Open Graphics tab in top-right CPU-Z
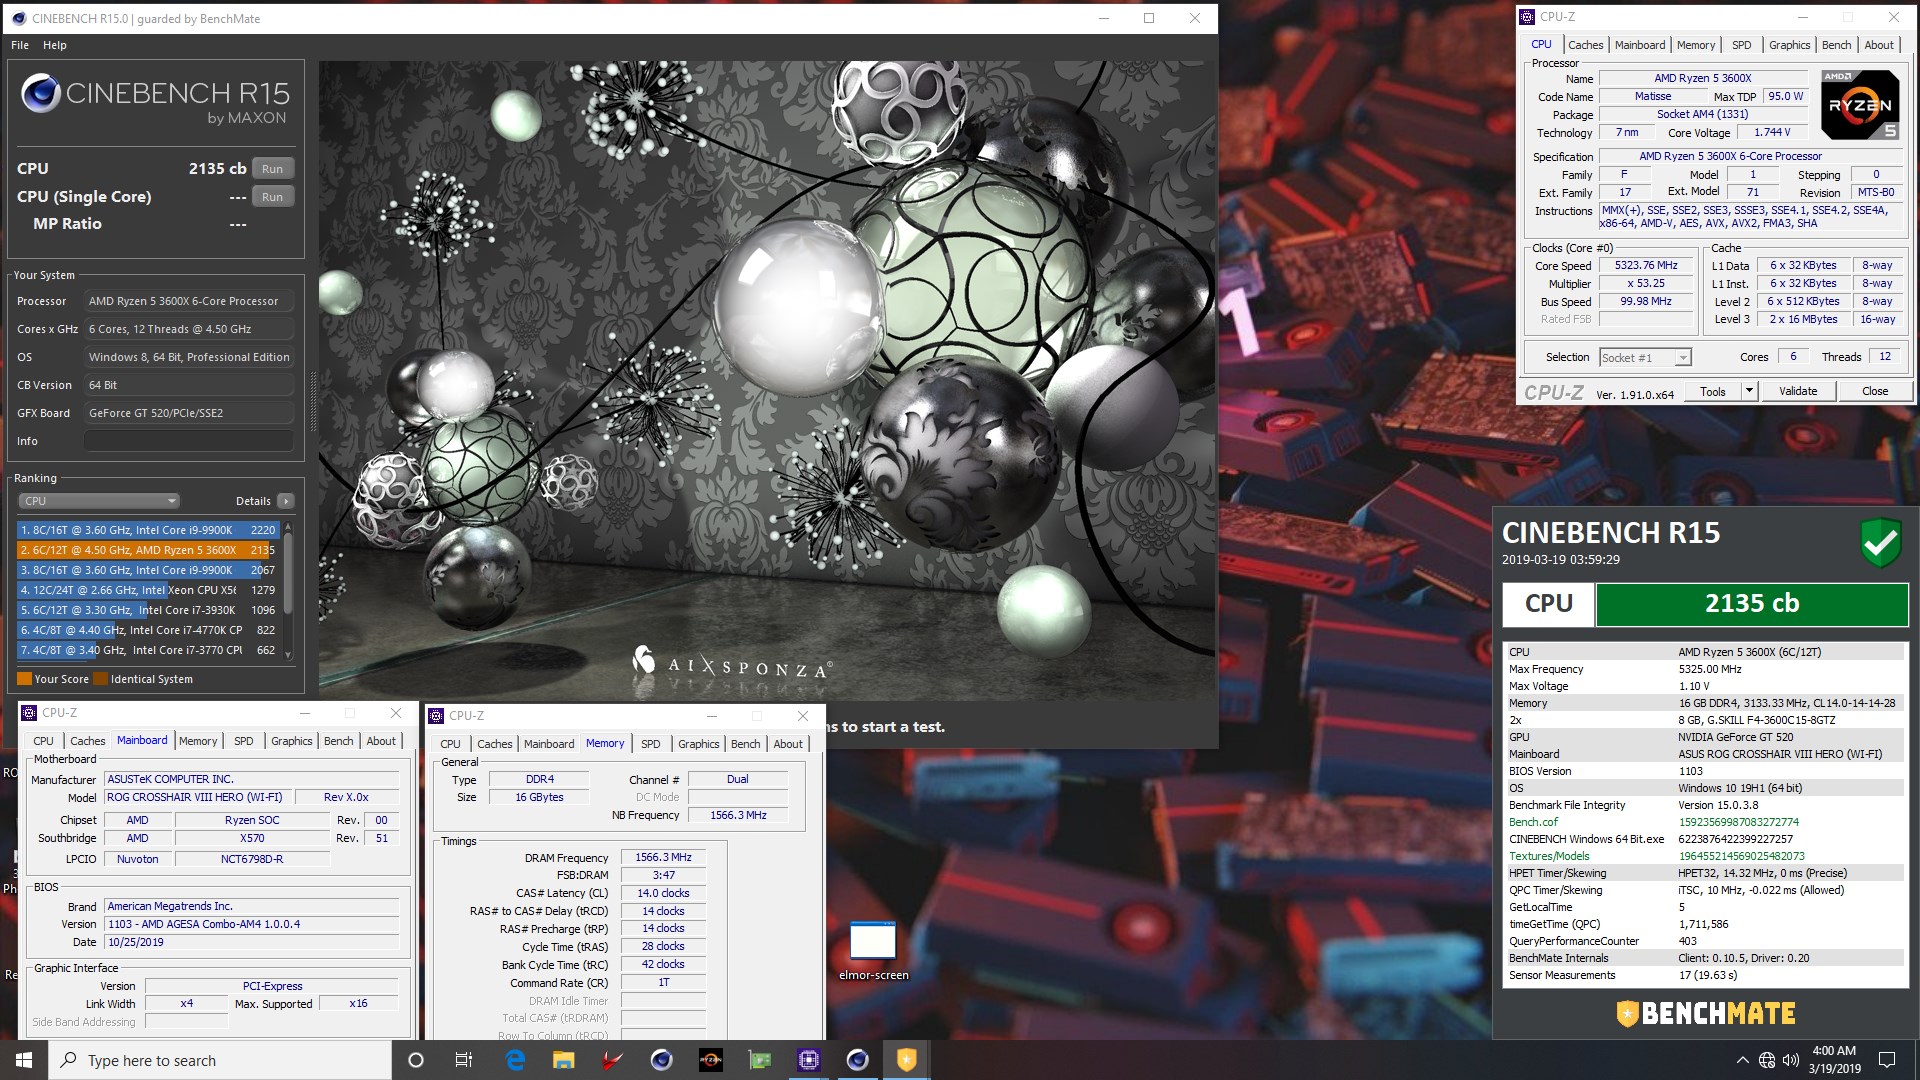1920x1080 pixels. (x=1789, y=45)
